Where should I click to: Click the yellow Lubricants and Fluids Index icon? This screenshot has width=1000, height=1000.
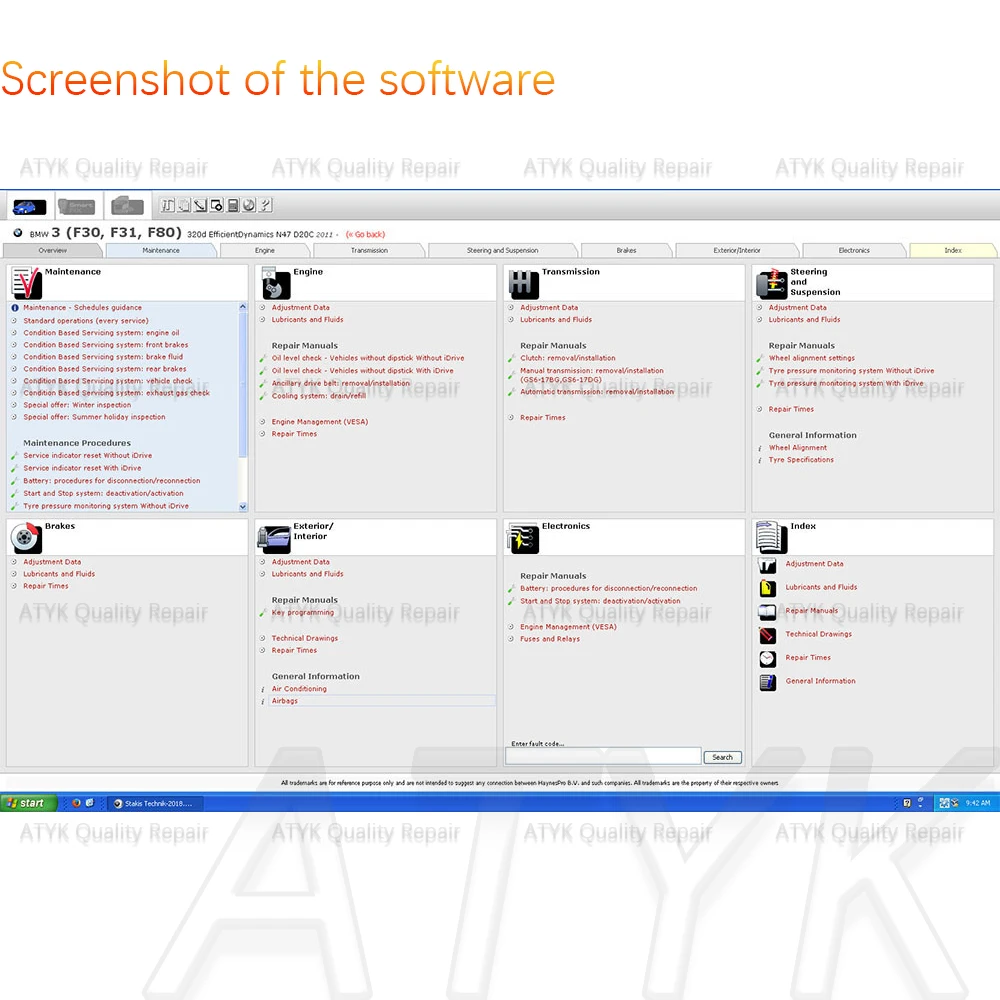[767, 588]
